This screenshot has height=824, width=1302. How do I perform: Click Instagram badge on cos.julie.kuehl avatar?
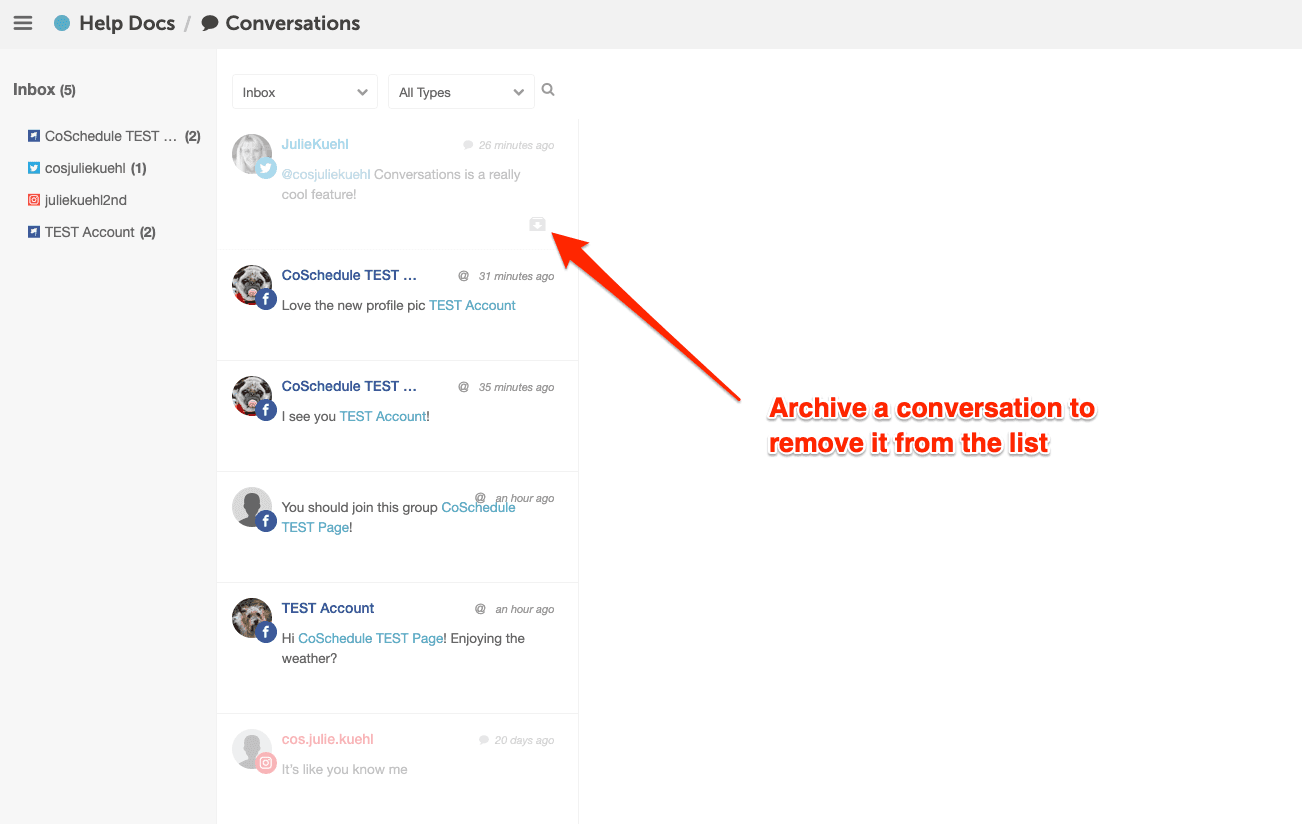coord(266,763)
